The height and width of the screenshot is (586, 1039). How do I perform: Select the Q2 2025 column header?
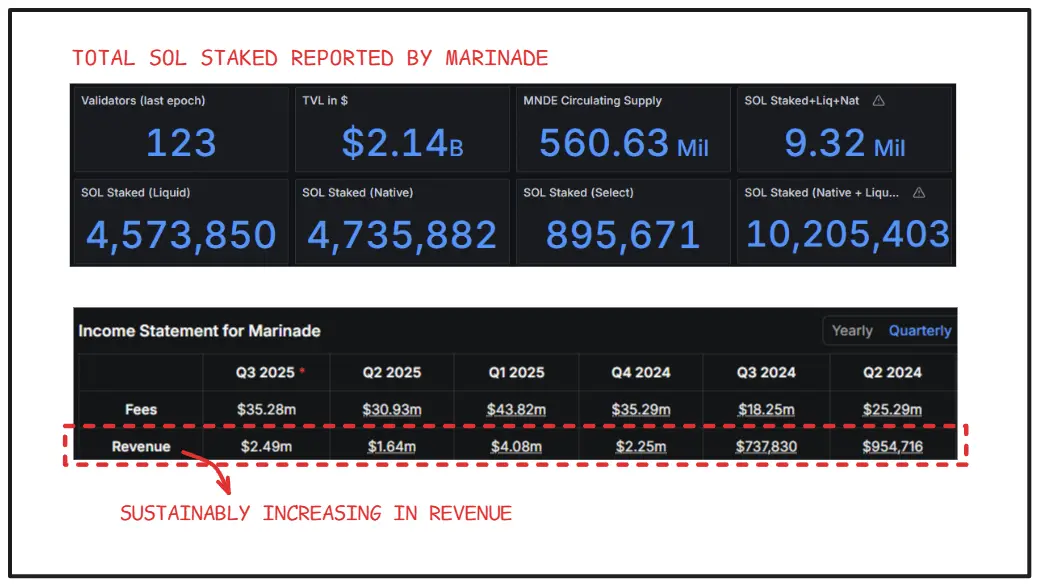392,373
